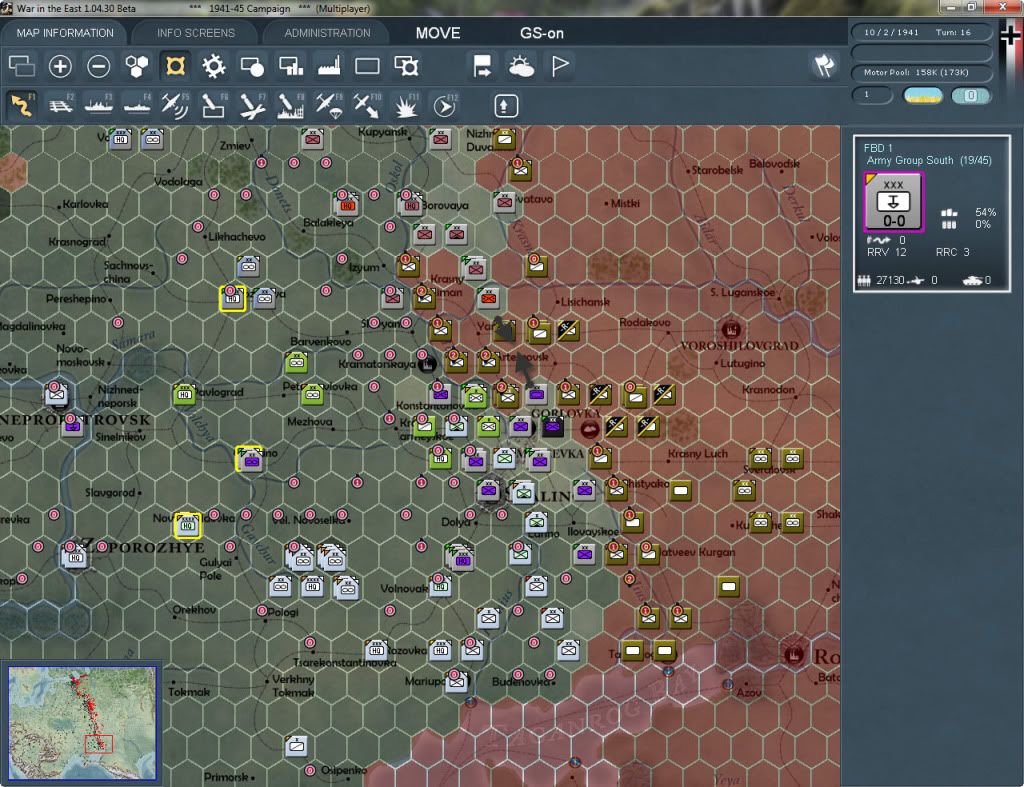Click the 54% readiness value
The image size is (1024, 787).
tap(985, 212)
